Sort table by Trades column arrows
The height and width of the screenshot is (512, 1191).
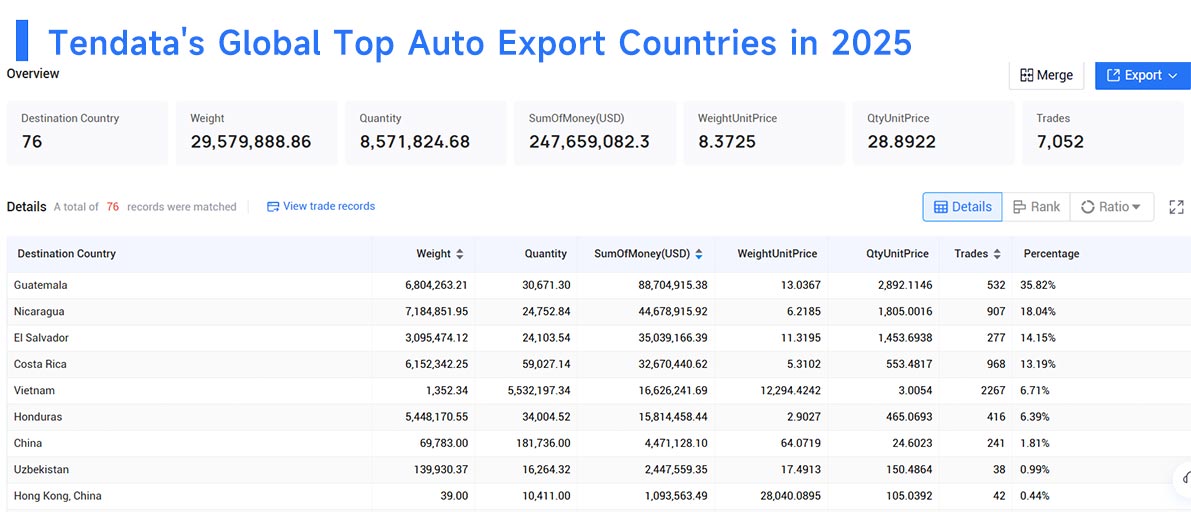click(x=997, y=254)
